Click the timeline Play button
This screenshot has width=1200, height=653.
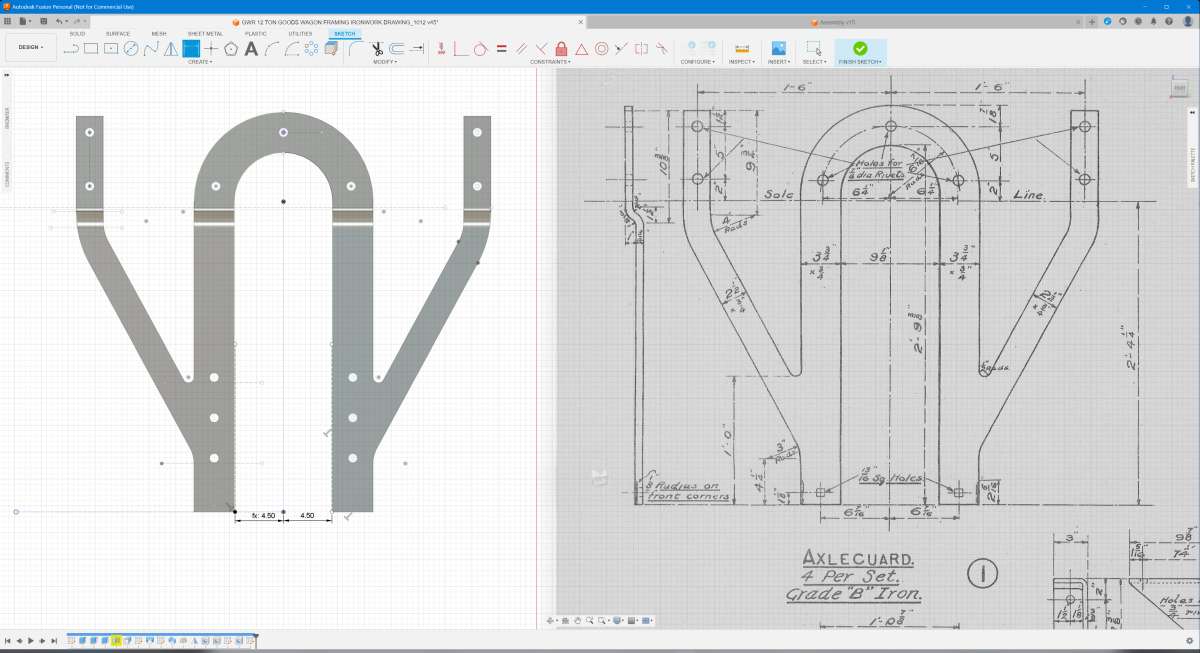(30, 640)
